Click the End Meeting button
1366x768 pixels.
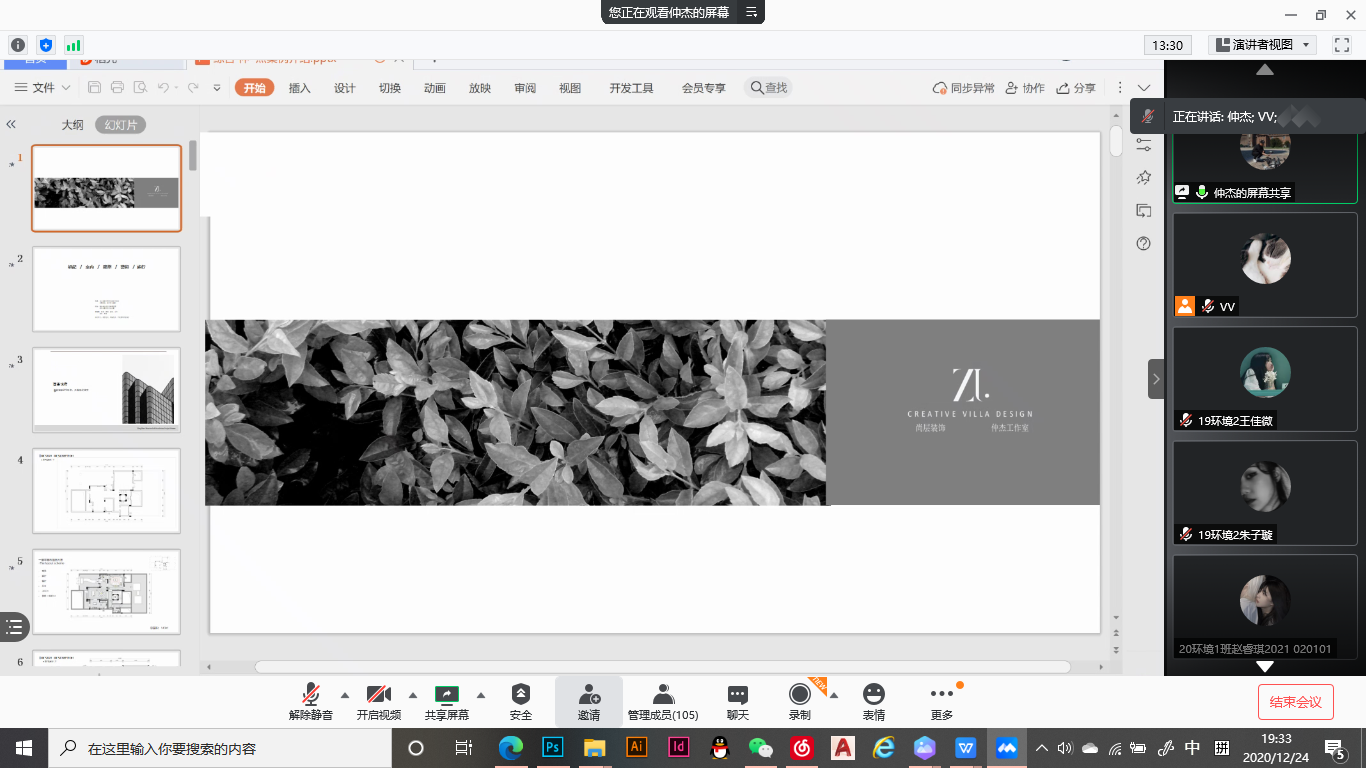point(1295,702)
